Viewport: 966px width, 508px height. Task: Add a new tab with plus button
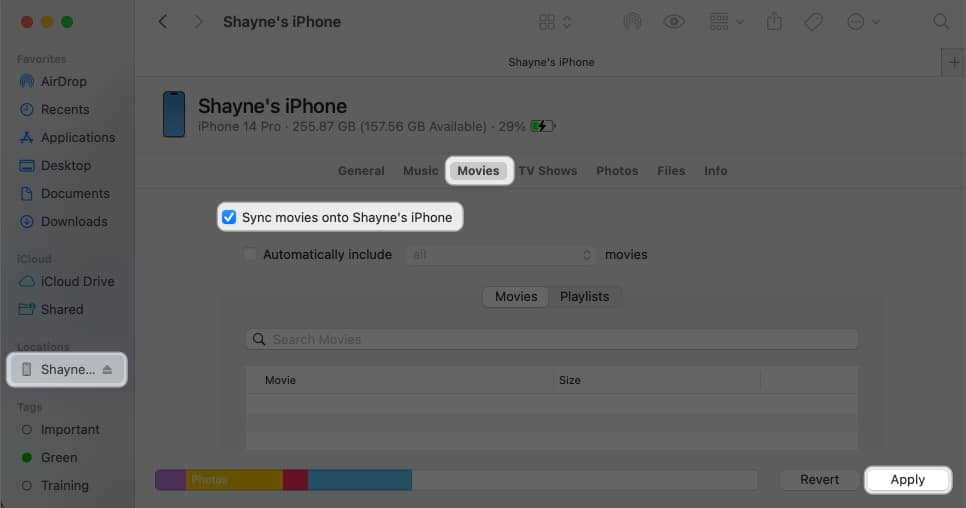[954, 62]
